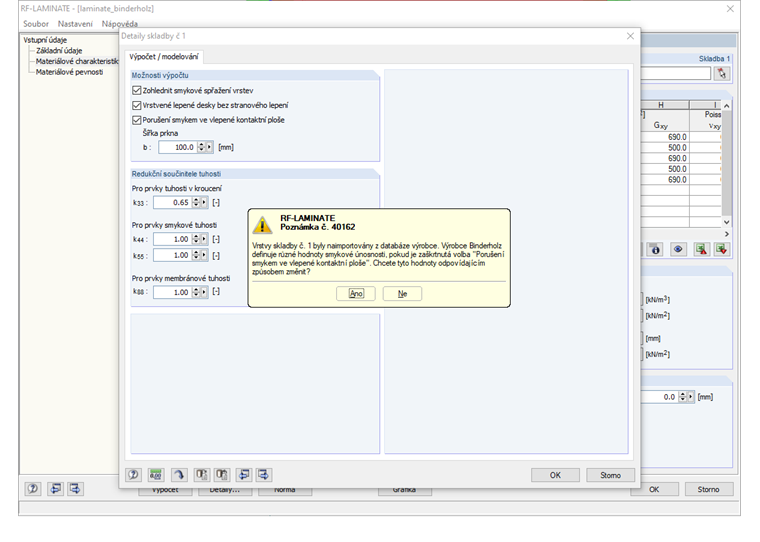The image size is (760, 542).
Task: Click the help icon in the main RF-LAMINATE window
Action: [32, 489]
